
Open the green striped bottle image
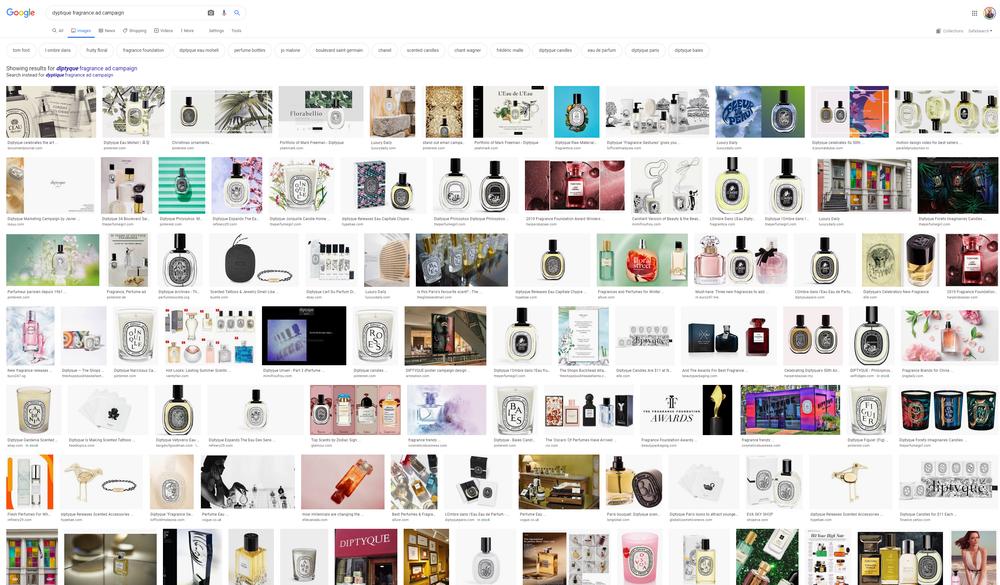click(182, 186)
